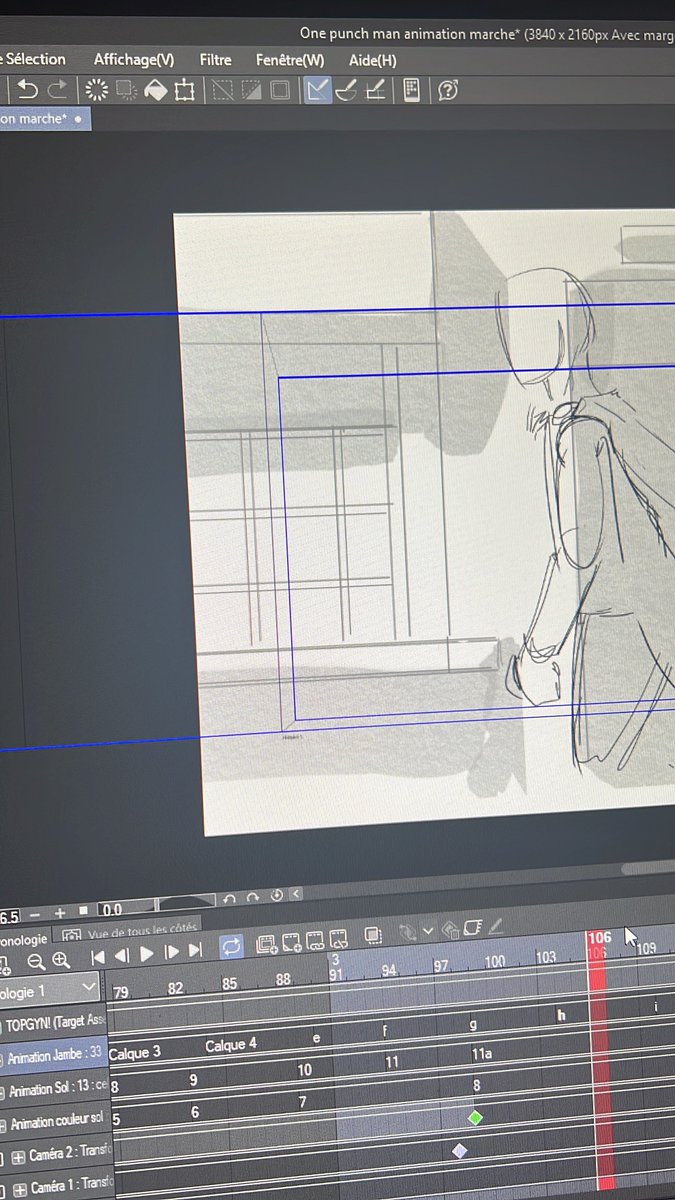Click the canvas zoom in plus button
Image resolution: width=675 pixels, height=1200 pixels.
(59, 912)
